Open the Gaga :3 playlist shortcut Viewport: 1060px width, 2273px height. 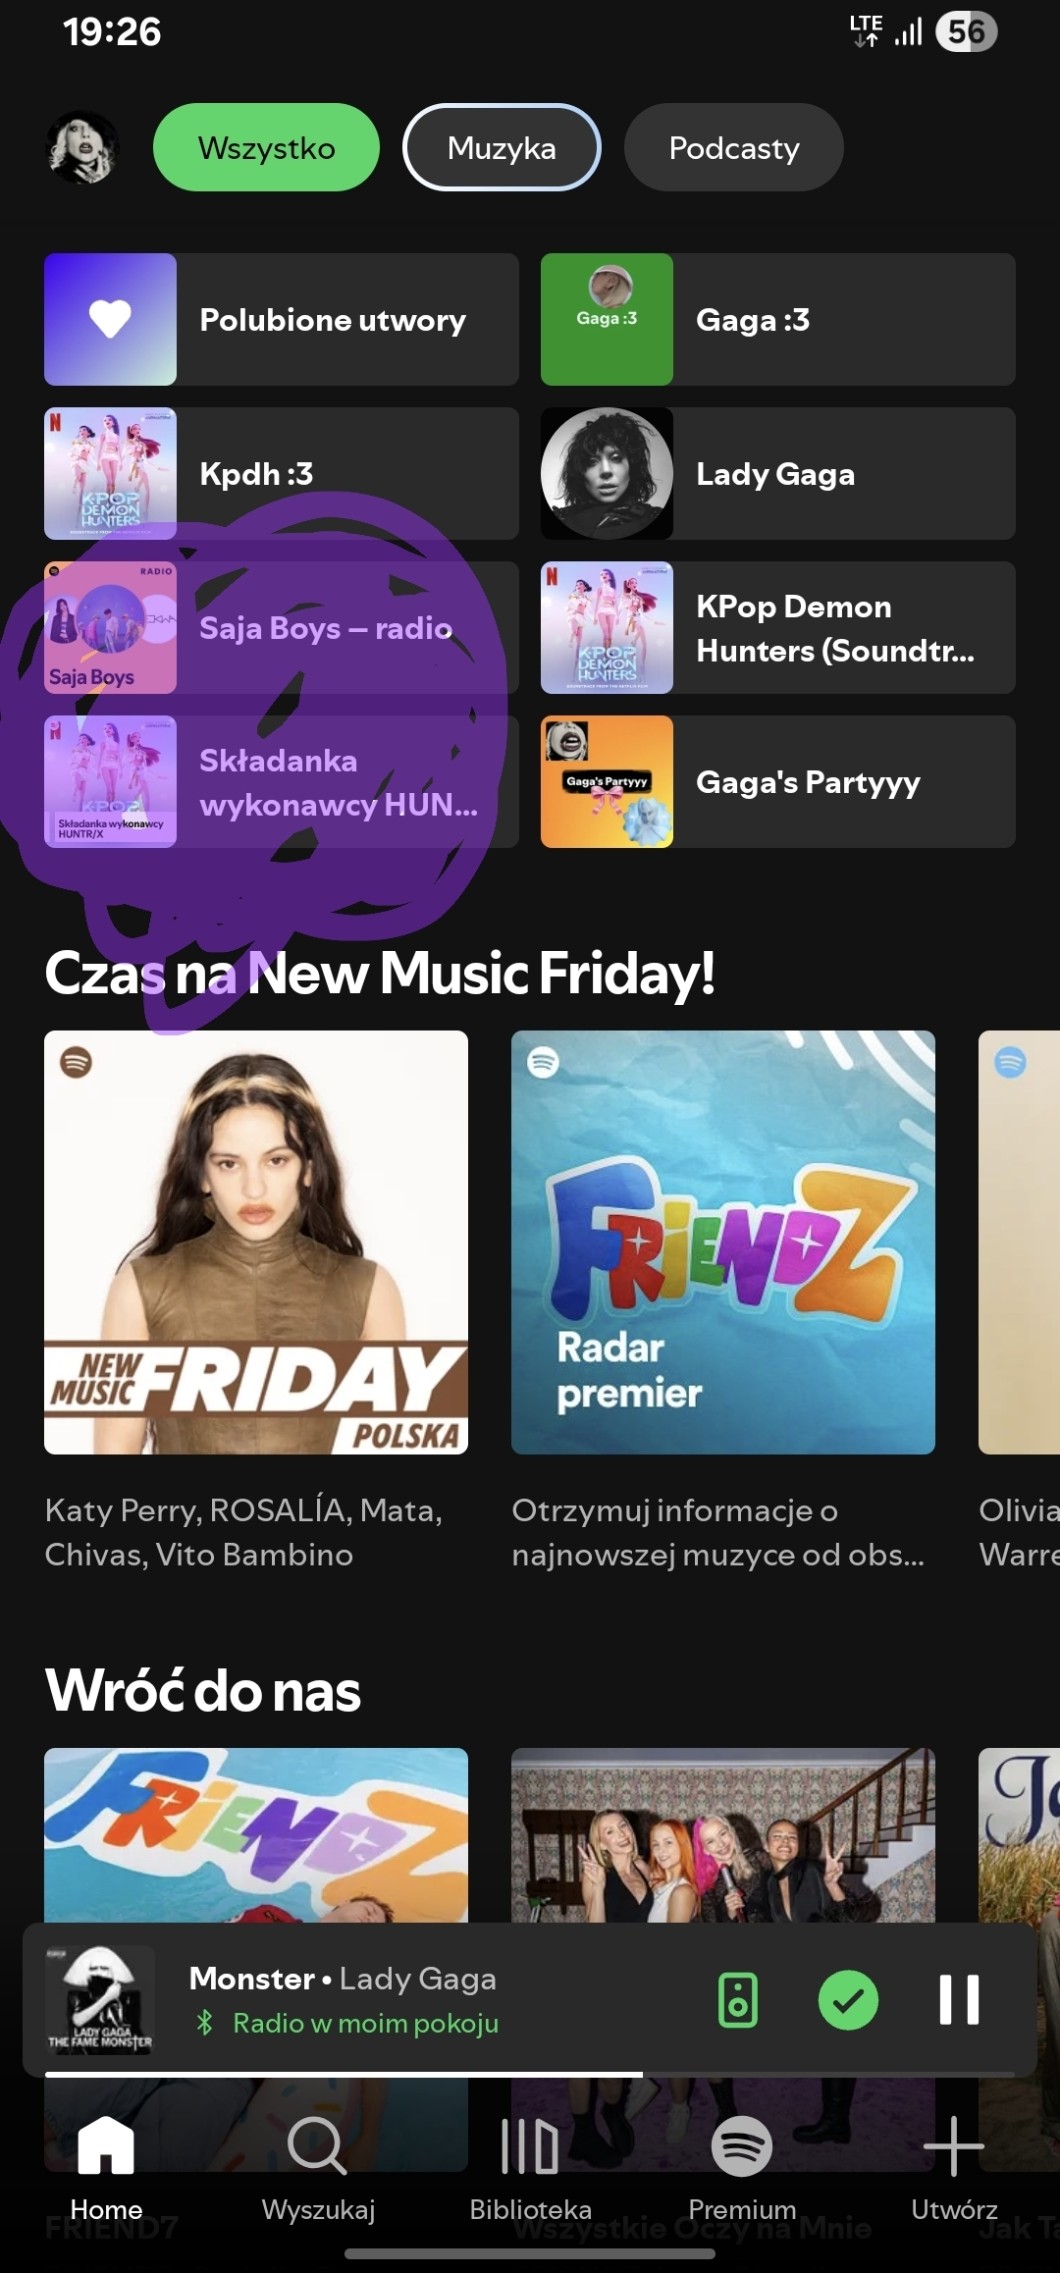tap(778, 319)
